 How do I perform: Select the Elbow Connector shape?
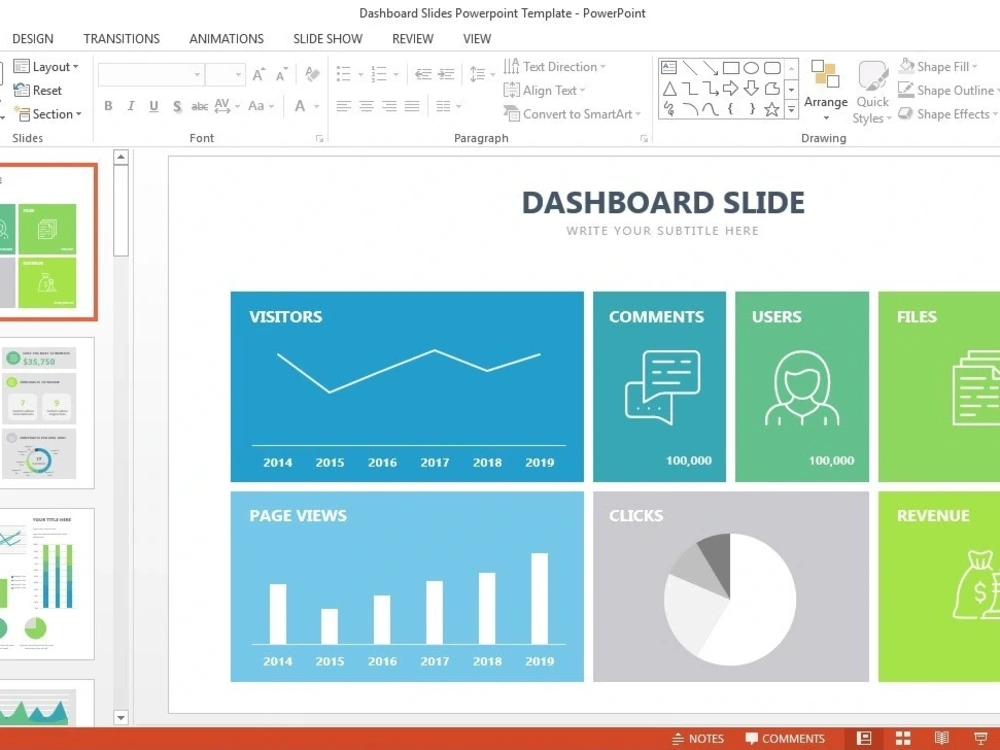(x=689, y=88)
